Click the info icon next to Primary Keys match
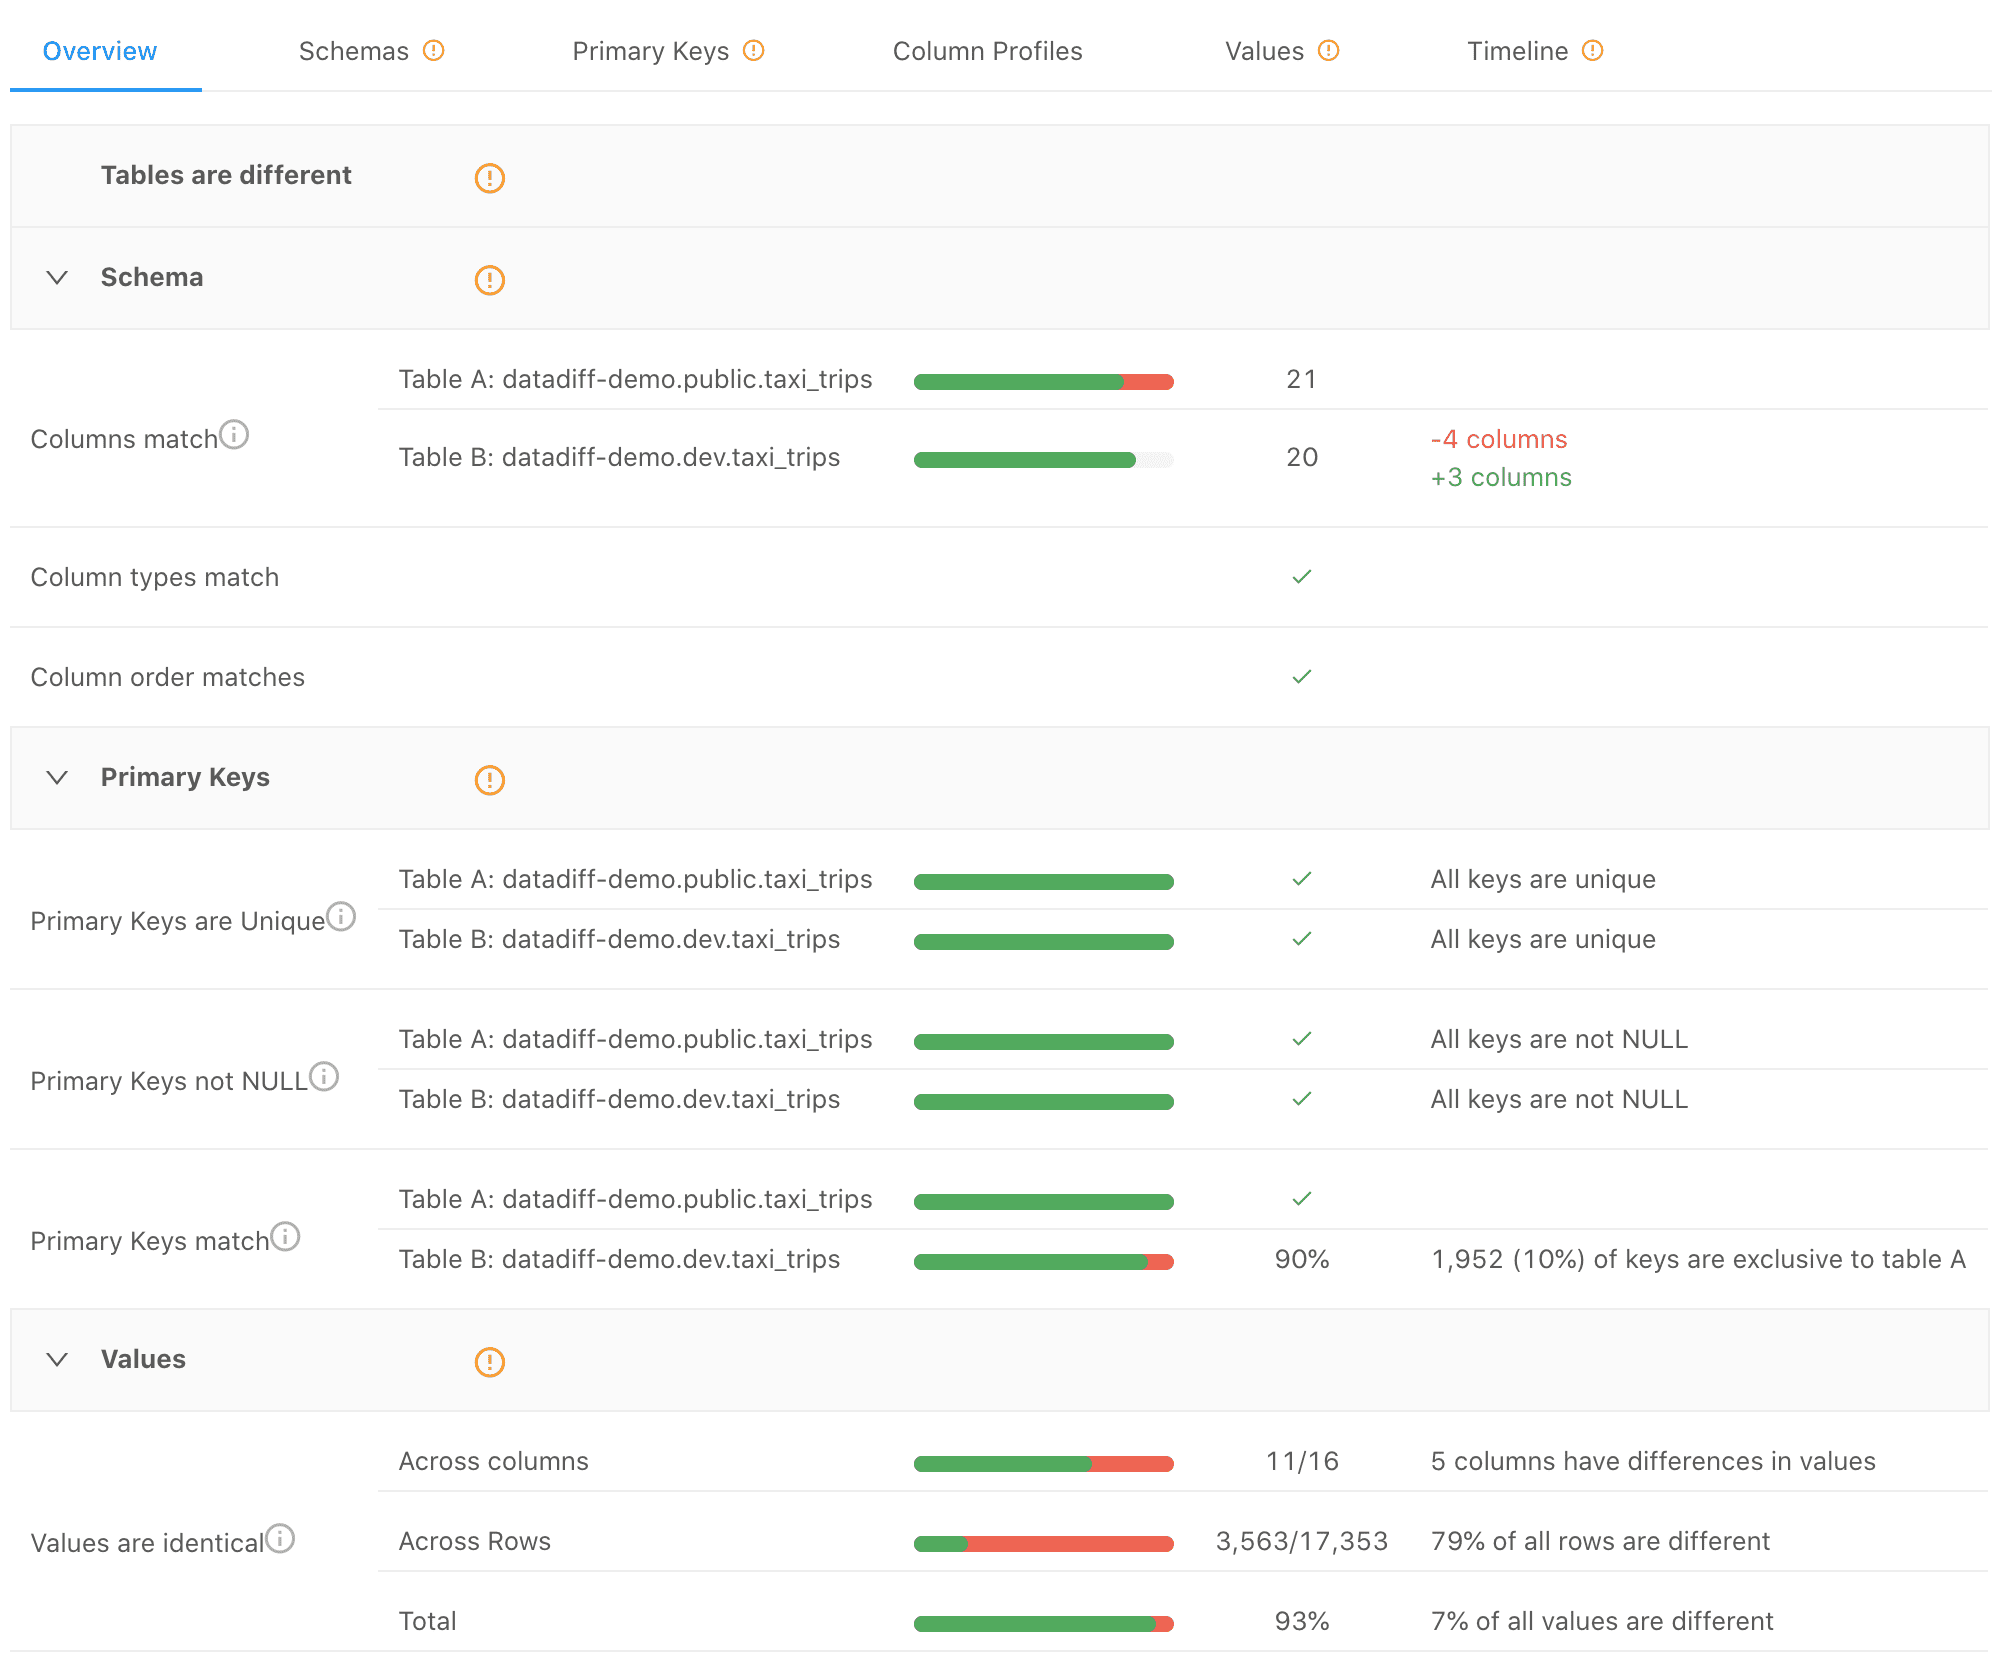This screenshot has height=1656, width=1992. 287,1236
